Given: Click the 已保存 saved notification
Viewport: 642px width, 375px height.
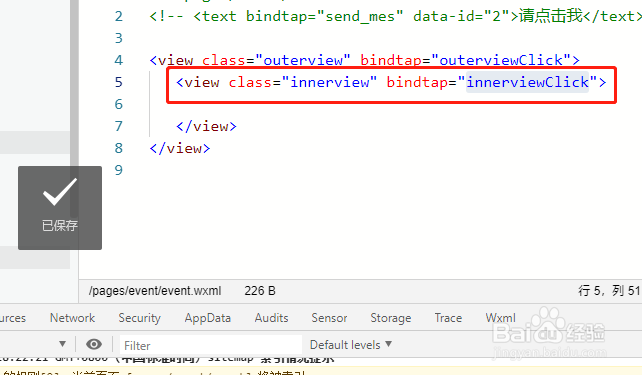Looking at the screenshot, I should coord(60,208).
